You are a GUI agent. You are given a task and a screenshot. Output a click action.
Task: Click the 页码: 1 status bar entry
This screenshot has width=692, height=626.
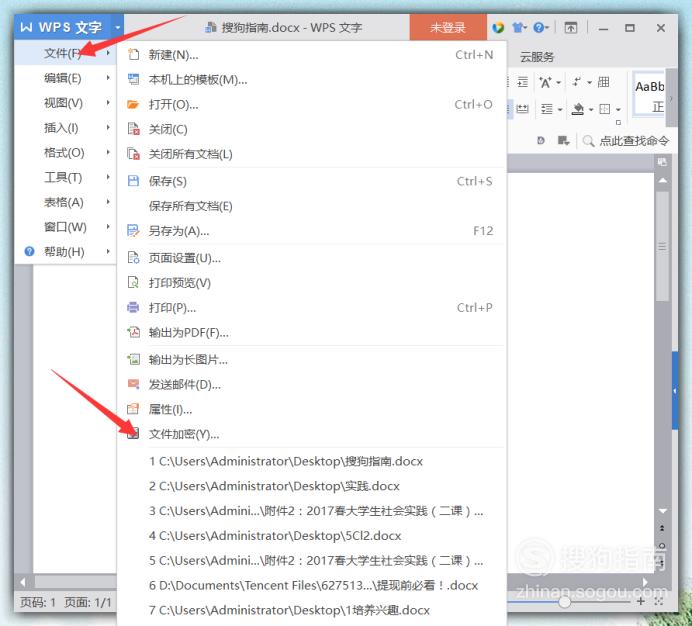pyautogui.click(x=38, y=602)
